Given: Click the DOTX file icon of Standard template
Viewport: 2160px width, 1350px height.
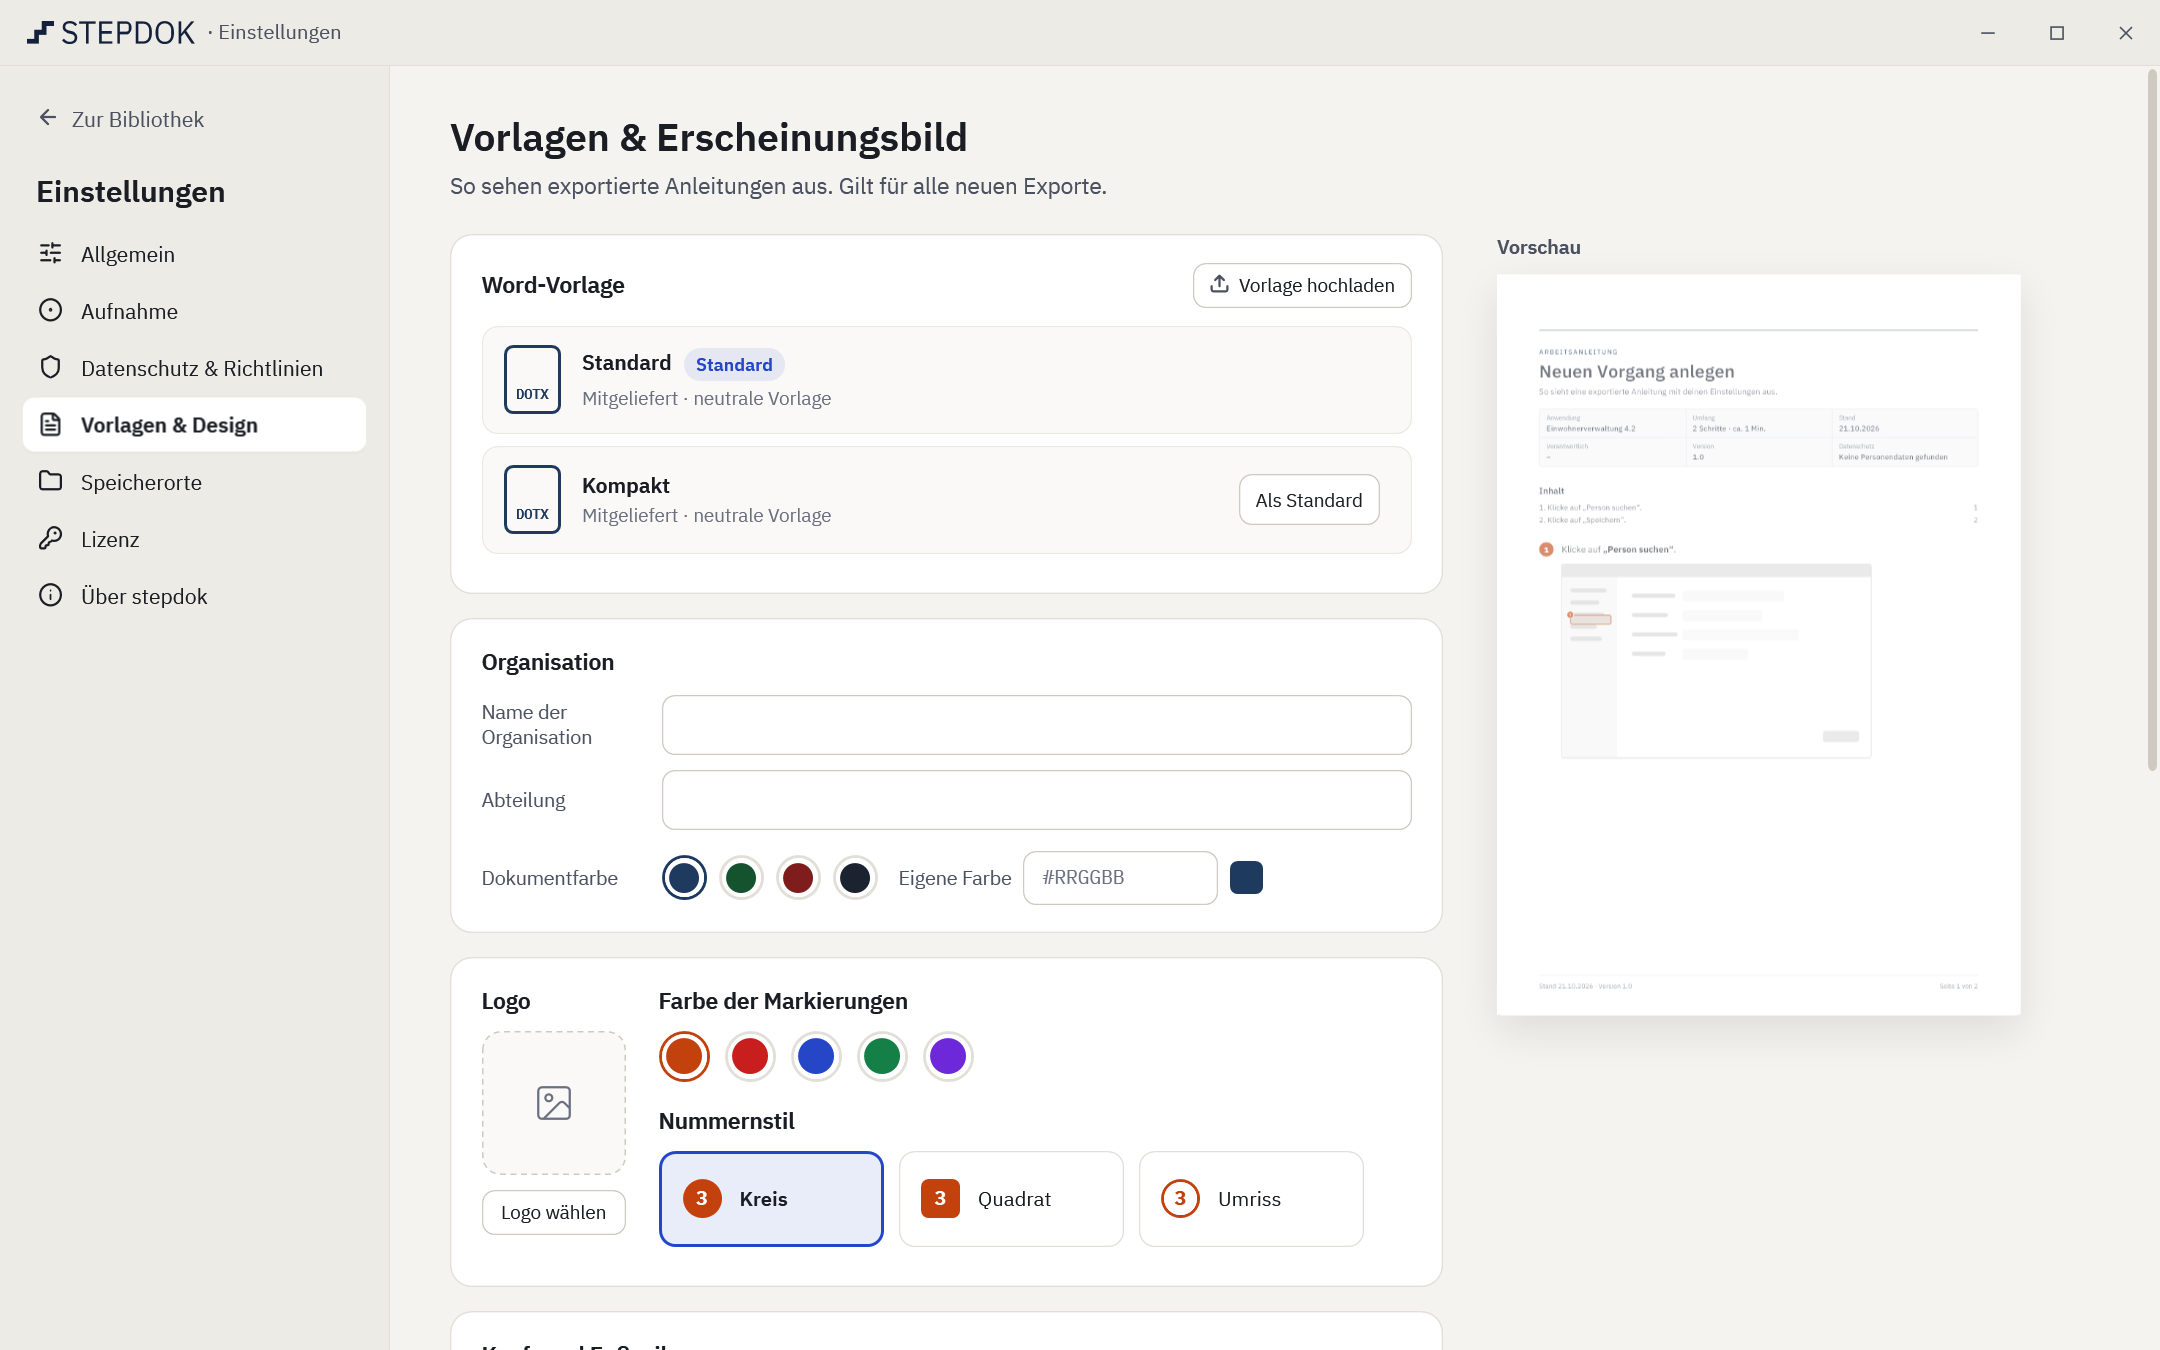Looking at the screenshot, I should [532, 379].
